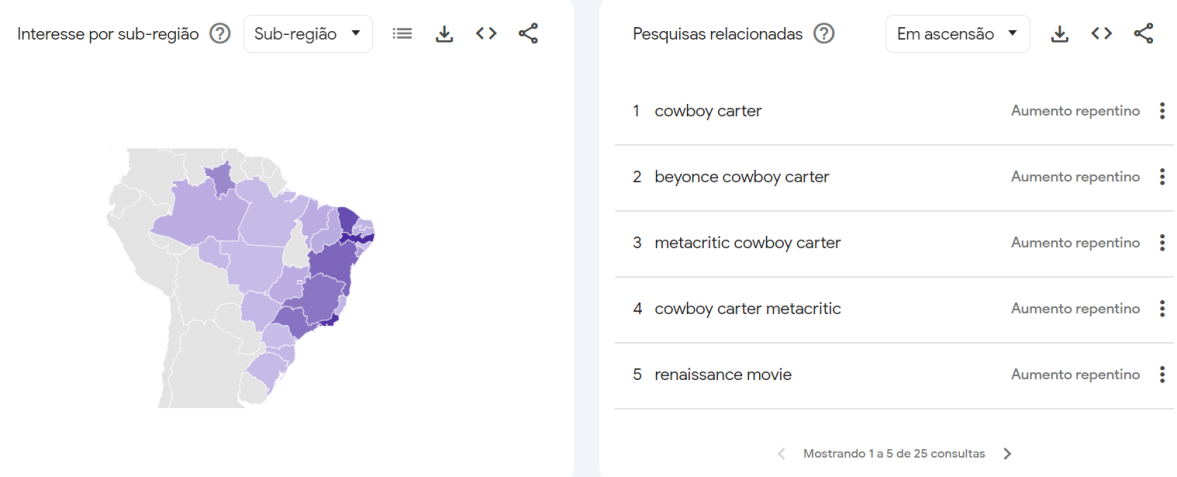Viewport: 1177px width, 477px height.
Task: Share the sub-region interest panel
Action: click(x=528, y=34)
